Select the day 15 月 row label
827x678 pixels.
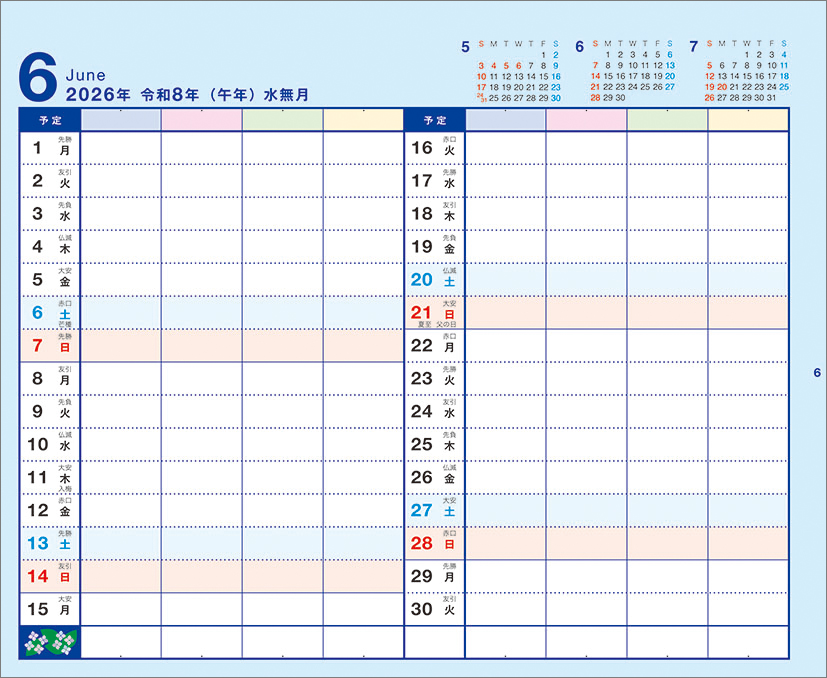(x=50, y=609)
